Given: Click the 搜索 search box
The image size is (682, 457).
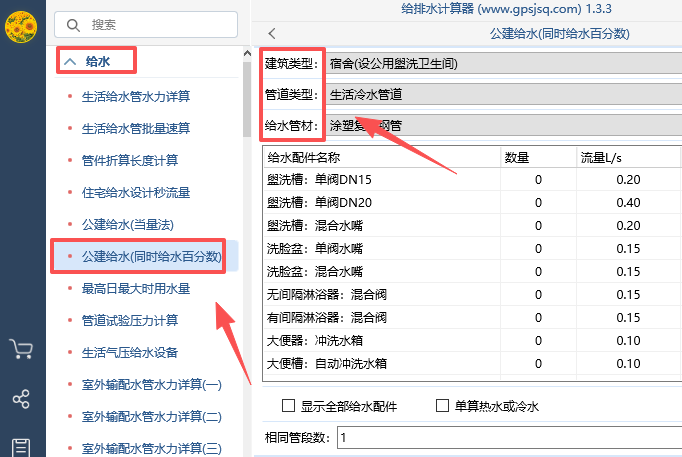Looking at the screenshot, I should point(150,24).
